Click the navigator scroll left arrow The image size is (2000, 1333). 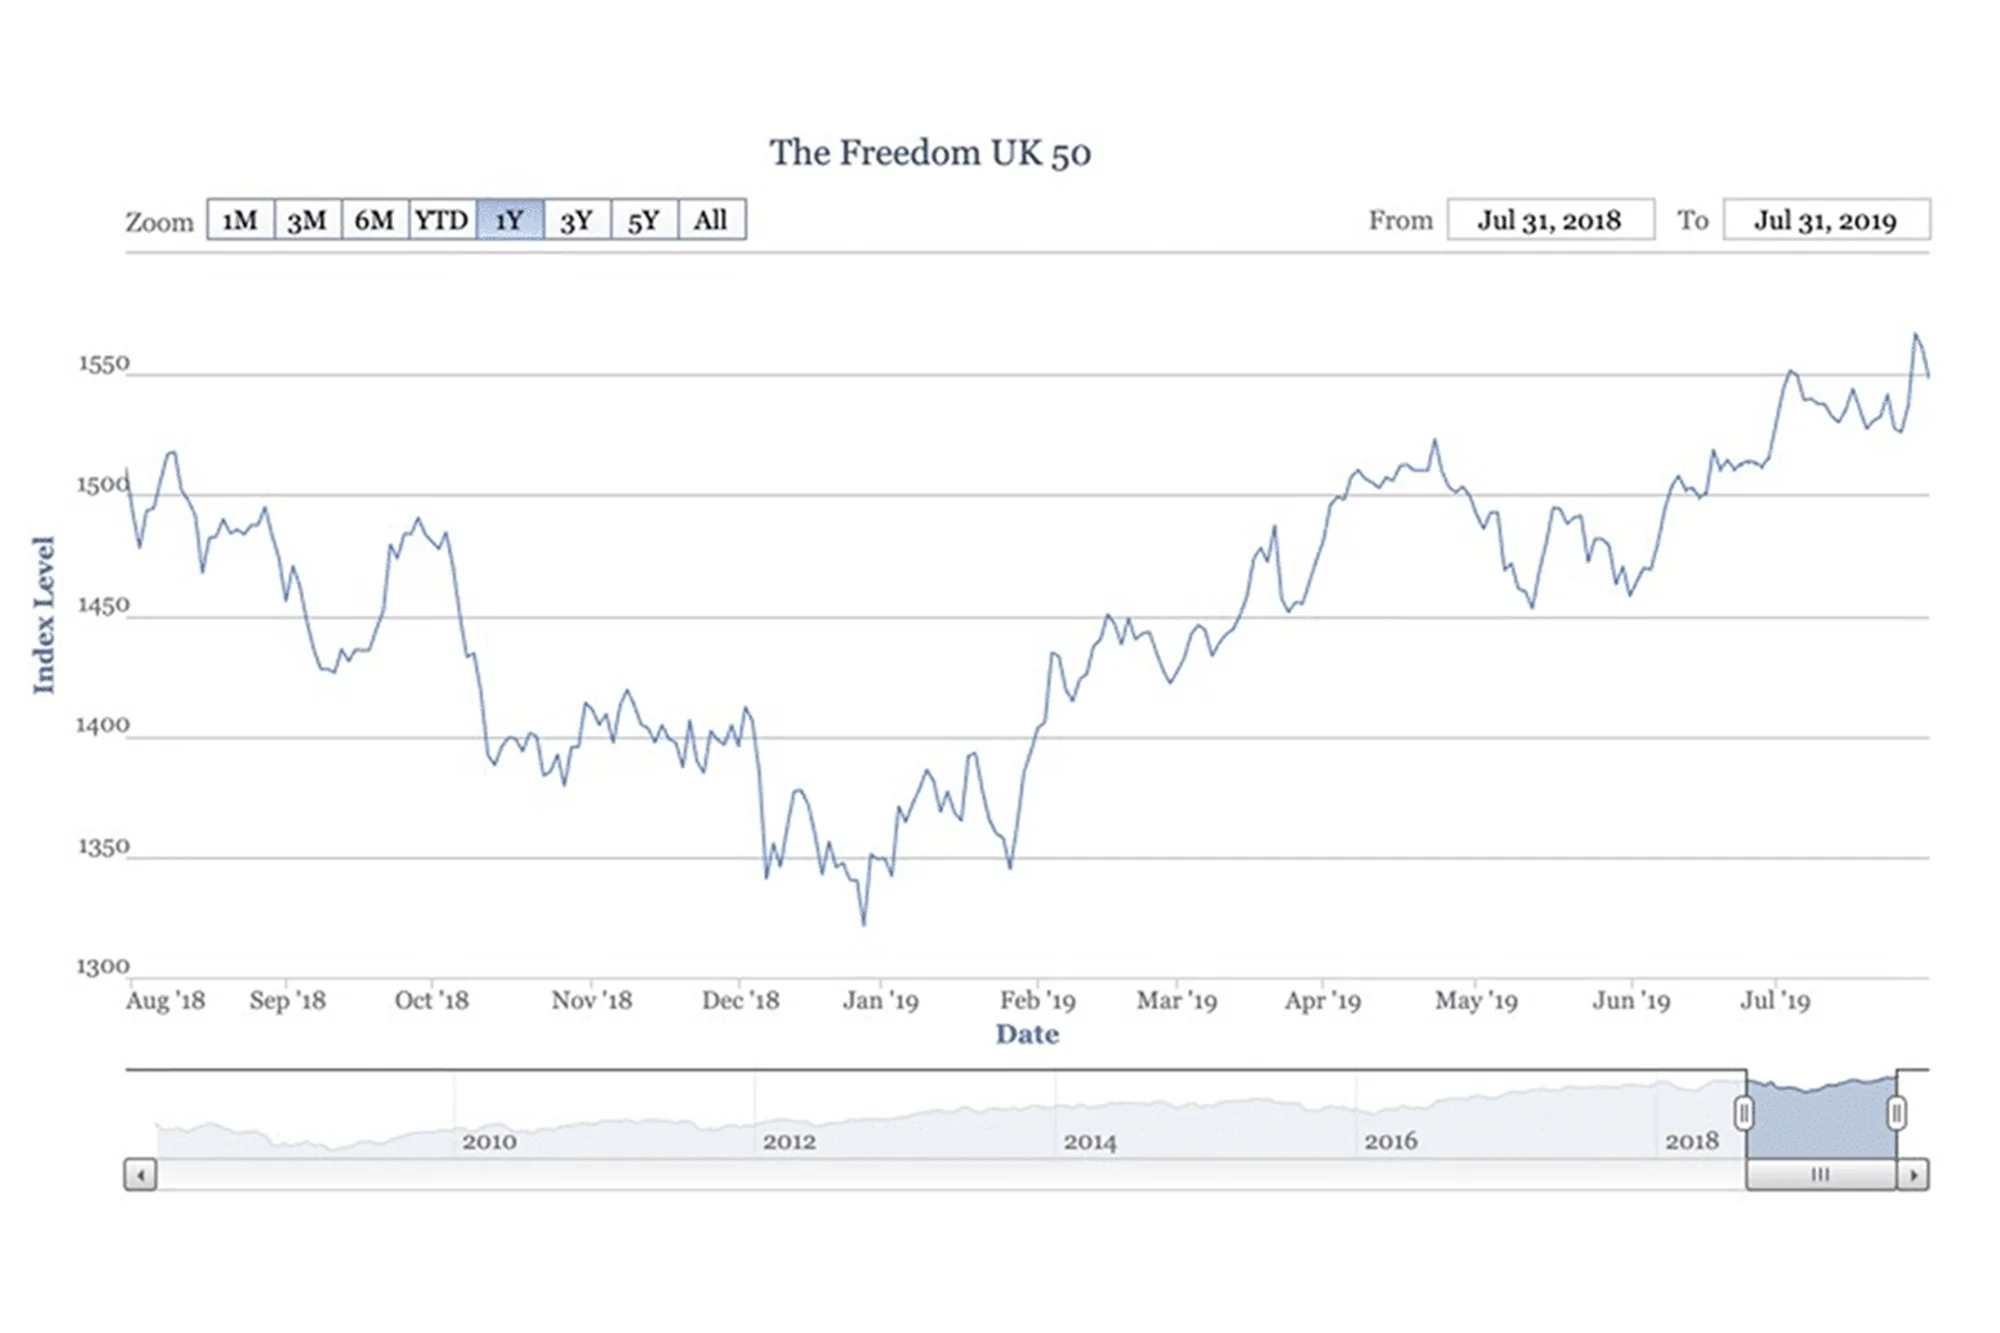click(x=140, y=1174)
